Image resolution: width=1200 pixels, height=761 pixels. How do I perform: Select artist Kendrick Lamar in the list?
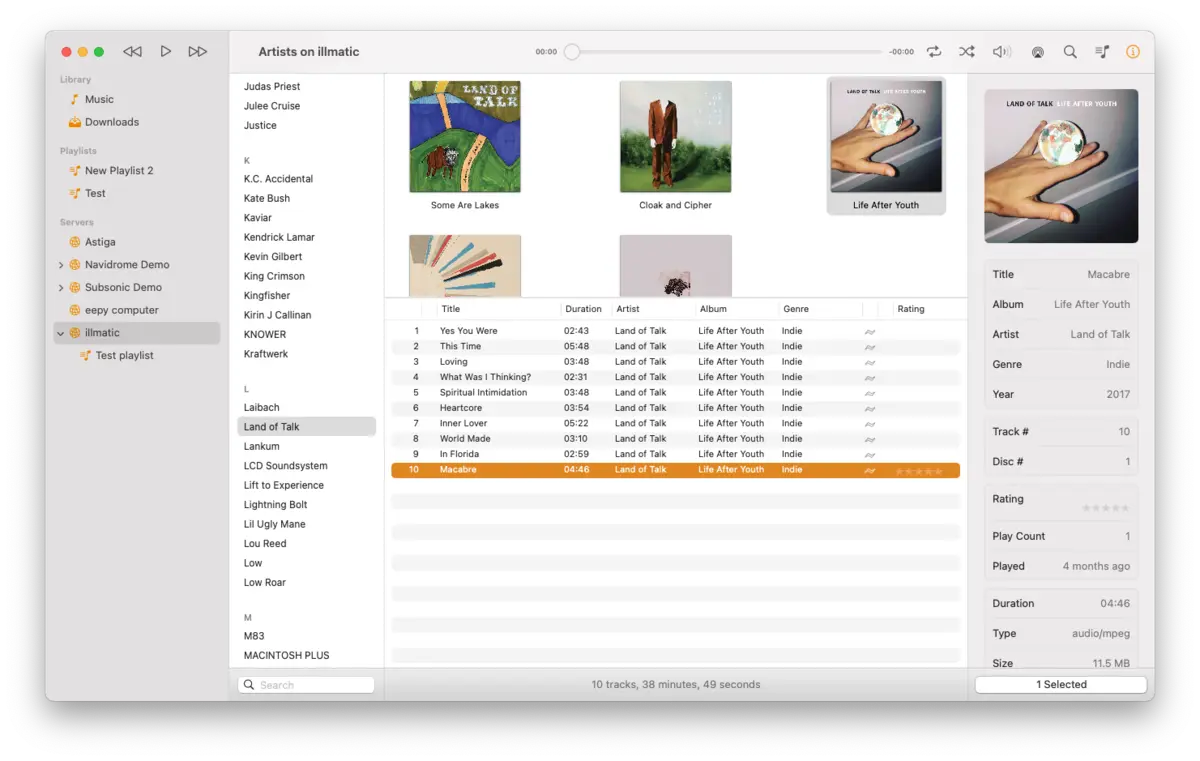click(x=279, y=237)
